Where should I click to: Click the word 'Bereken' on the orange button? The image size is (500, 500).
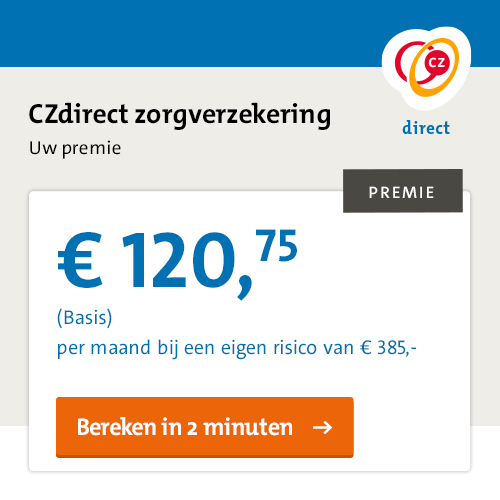click(117, 427)
